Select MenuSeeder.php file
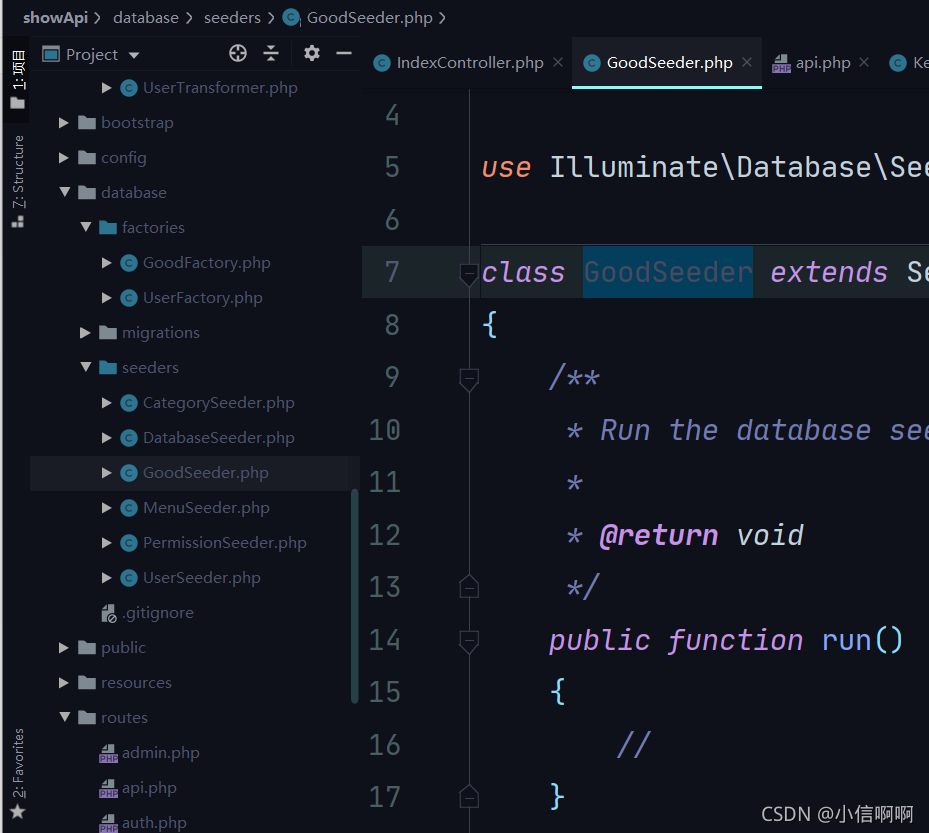Screen dimensions: 929x833 tap(206, 508)
